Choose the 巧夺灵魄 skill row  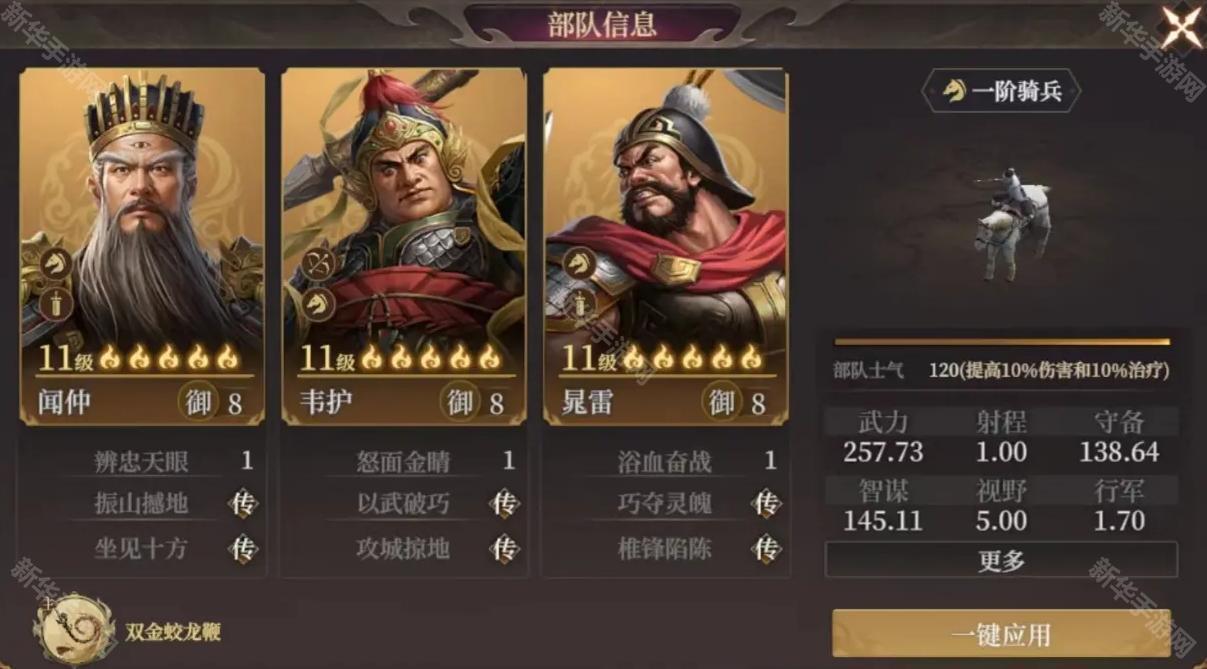pos(665,504)
